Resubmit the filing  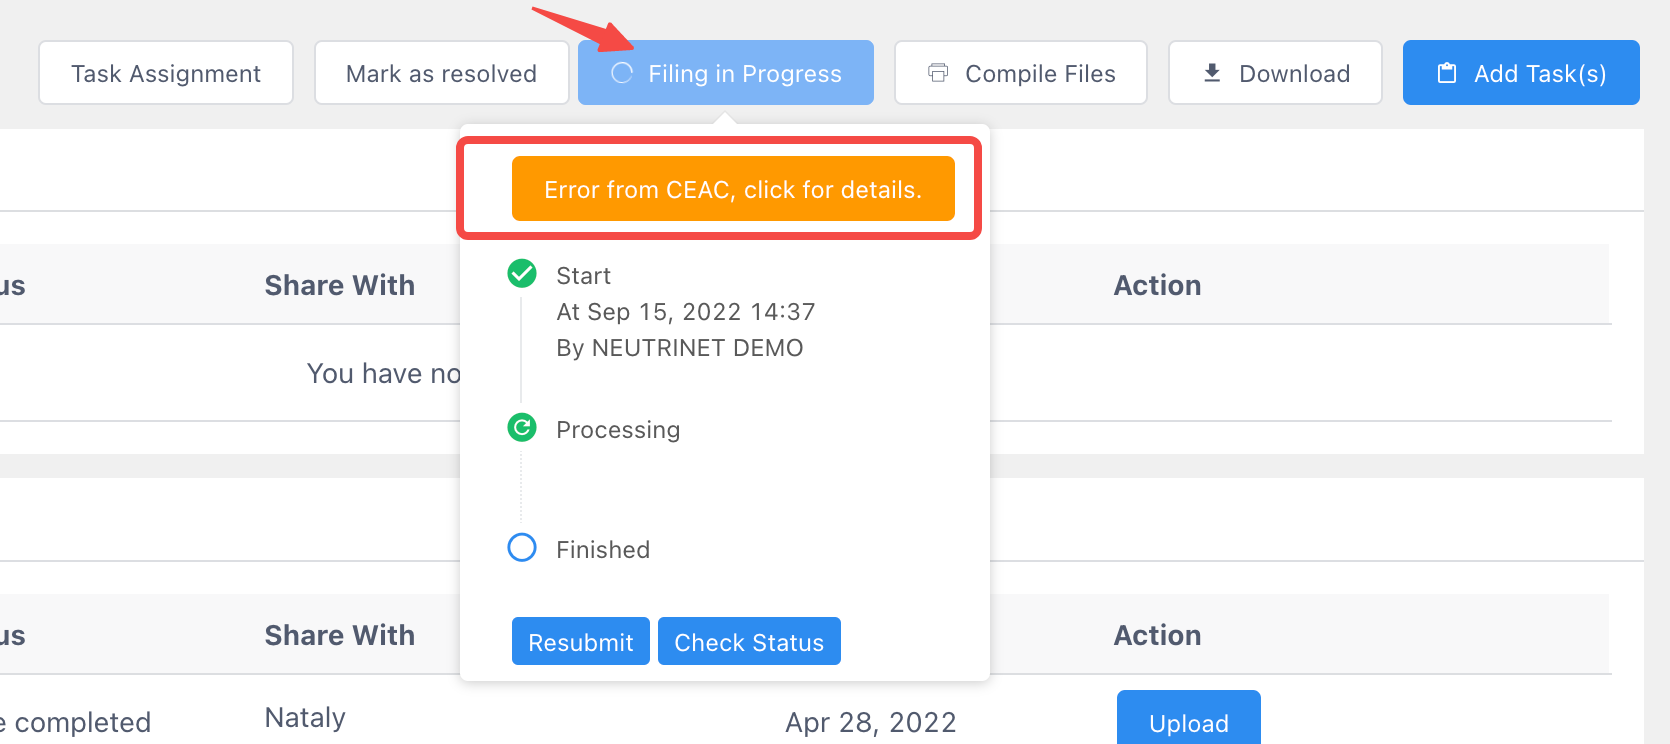click(581, 641)
